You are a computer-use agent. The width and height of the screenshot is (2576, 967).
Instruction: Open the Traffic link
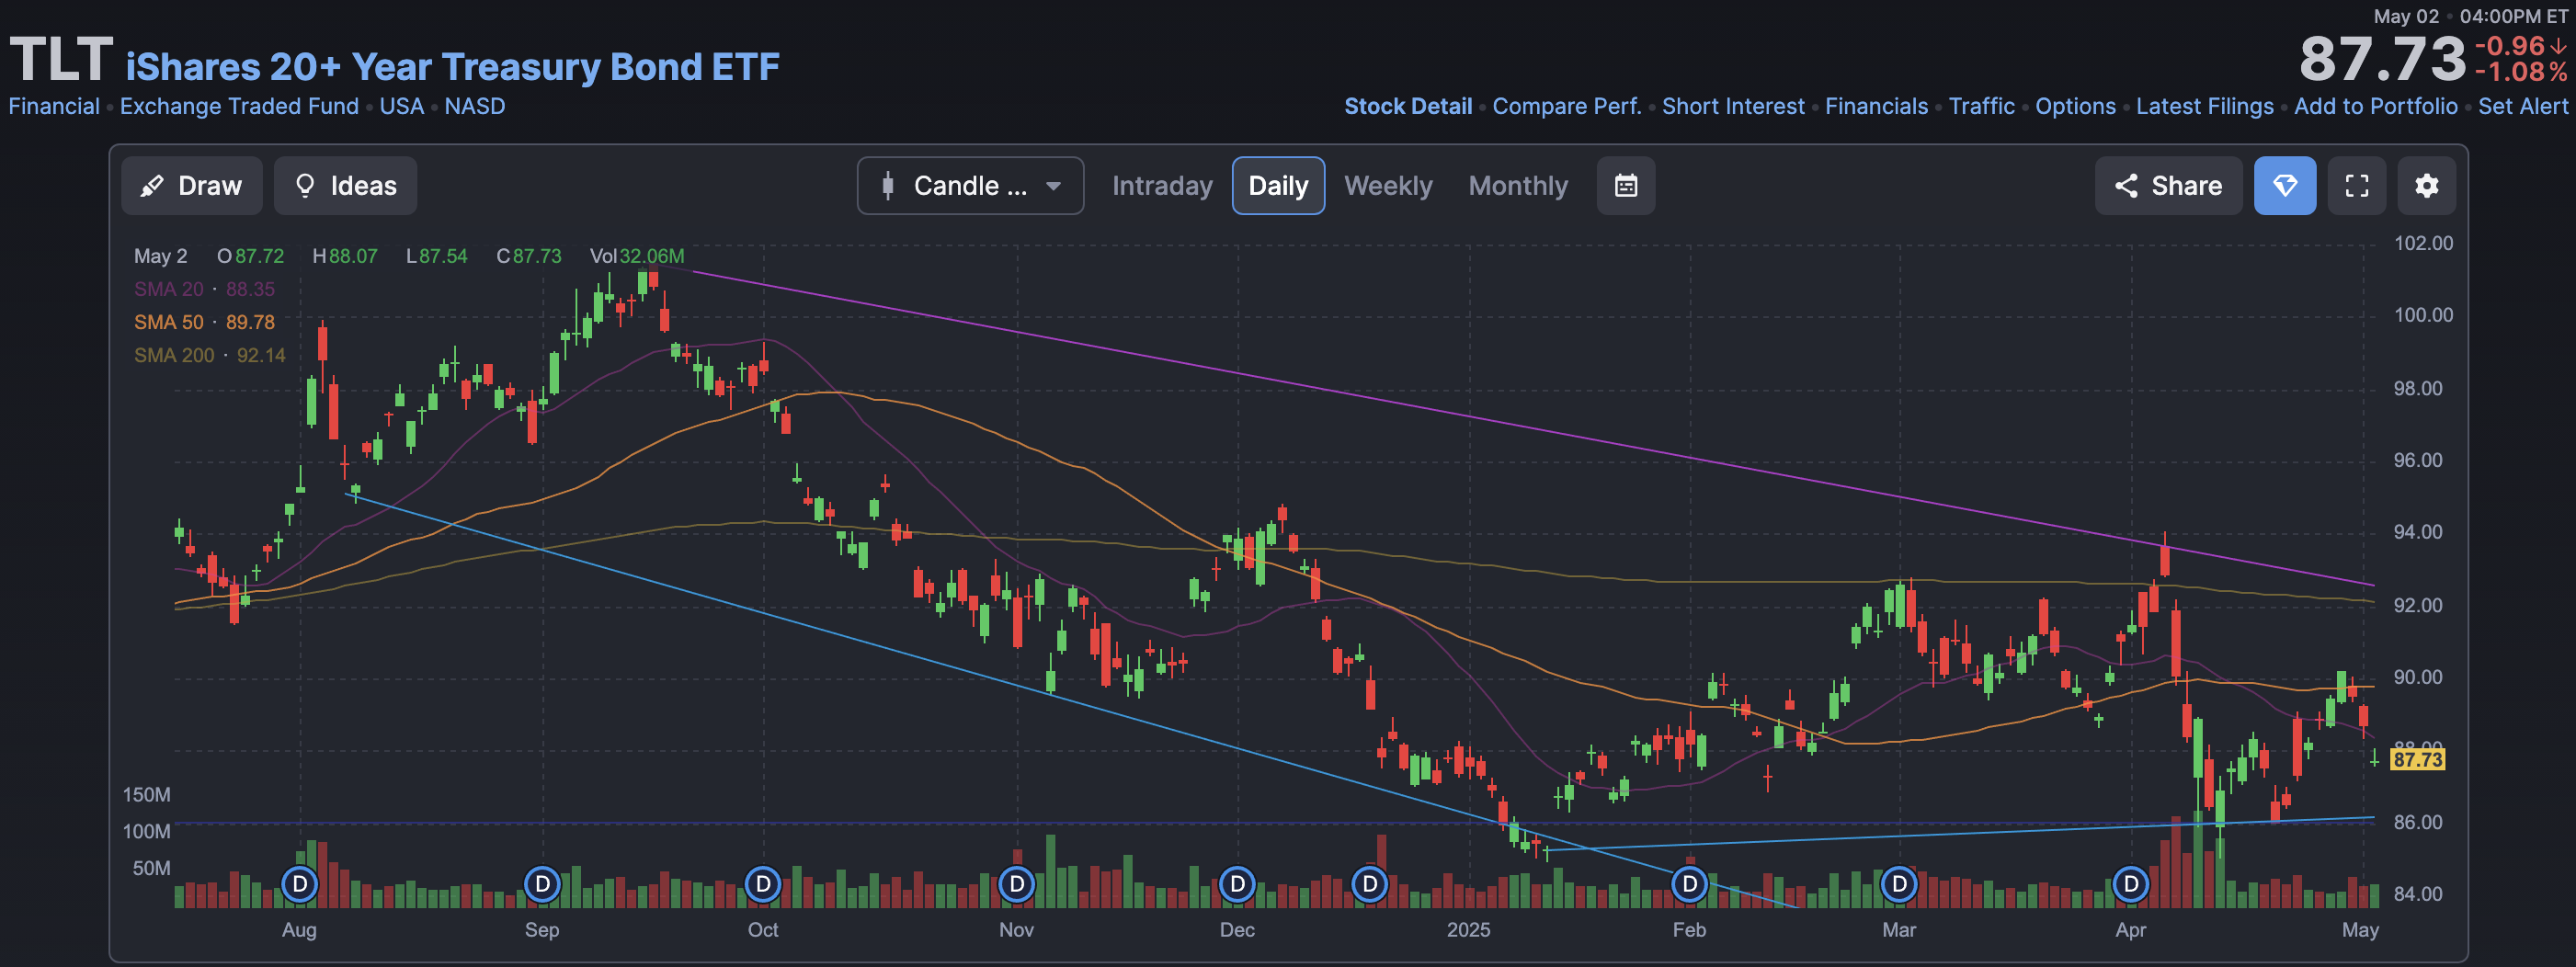1981,106
